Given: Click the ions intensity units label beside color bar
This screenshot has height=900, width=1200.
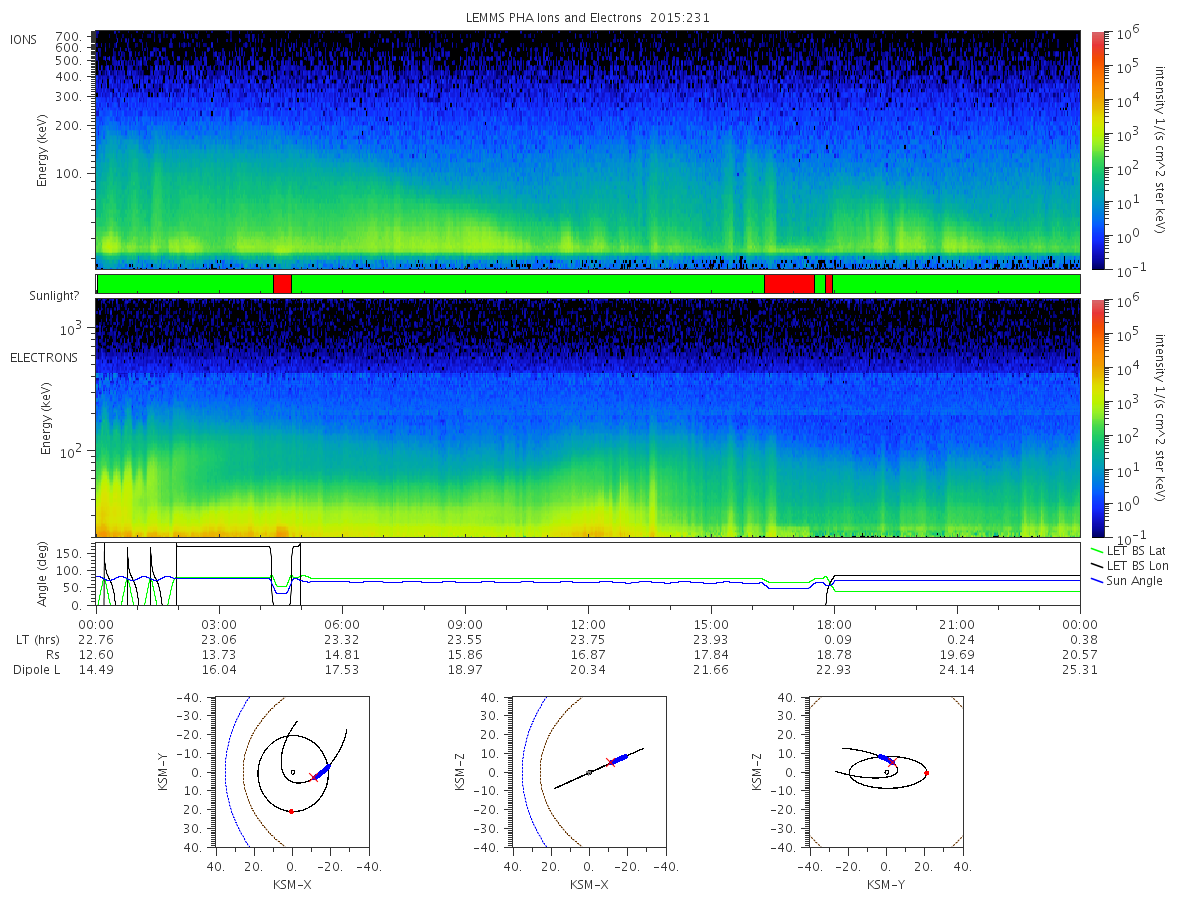Looking at the screenshot, I should point(1160,150).
